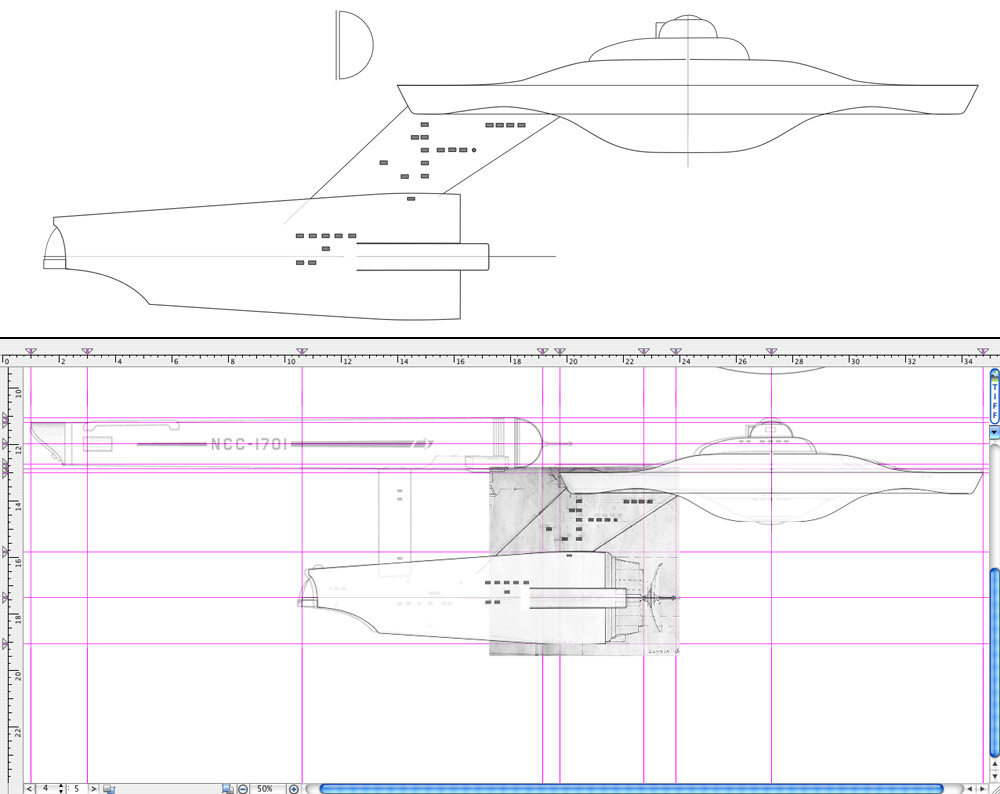
Task: Click the horizontal scrollbar thumb
Action: tap(631, 789)
